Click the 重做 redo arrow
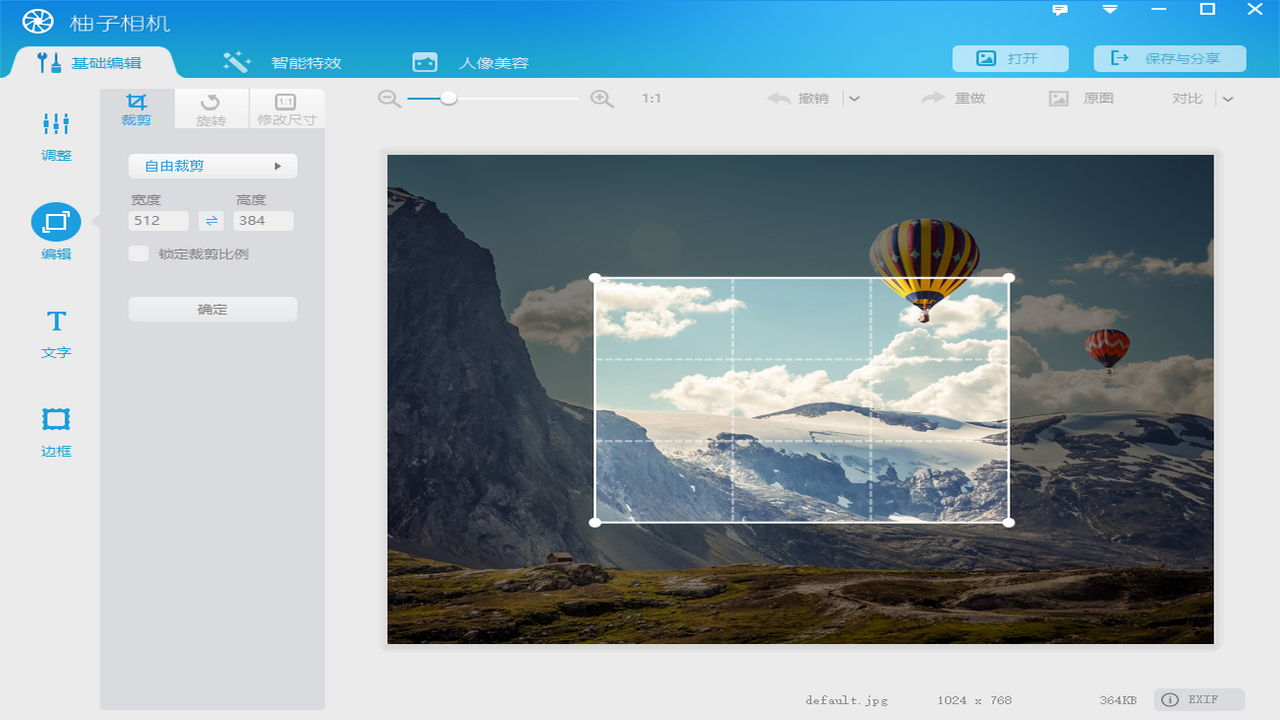The height and width of the screenshot is (720, 1280). tap(933, 99)
